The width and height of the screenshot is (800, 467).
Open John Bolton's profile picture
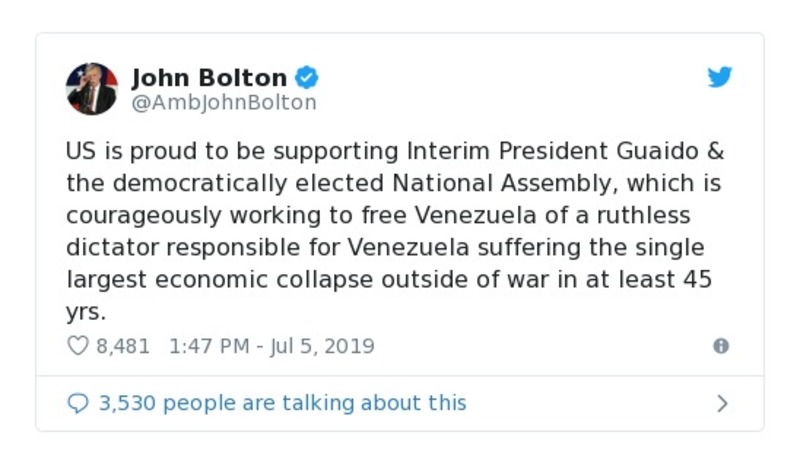click(x=91, y=88)
